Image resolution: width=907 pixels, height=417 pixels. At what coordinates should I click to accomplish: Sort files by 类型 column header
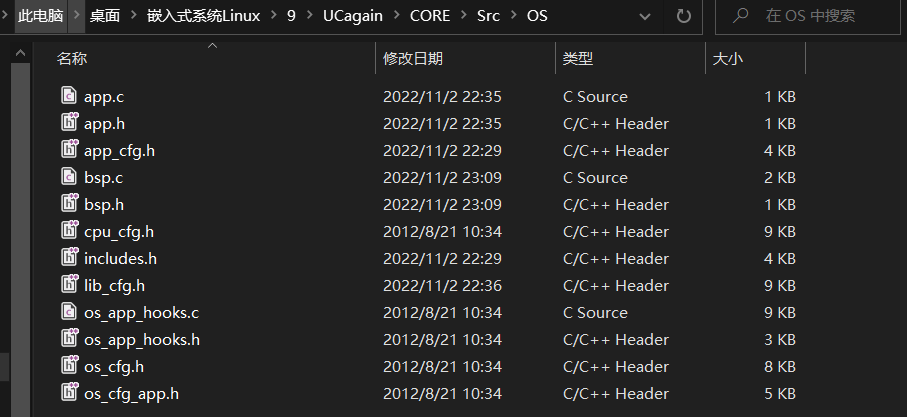[x=578, y=59]
